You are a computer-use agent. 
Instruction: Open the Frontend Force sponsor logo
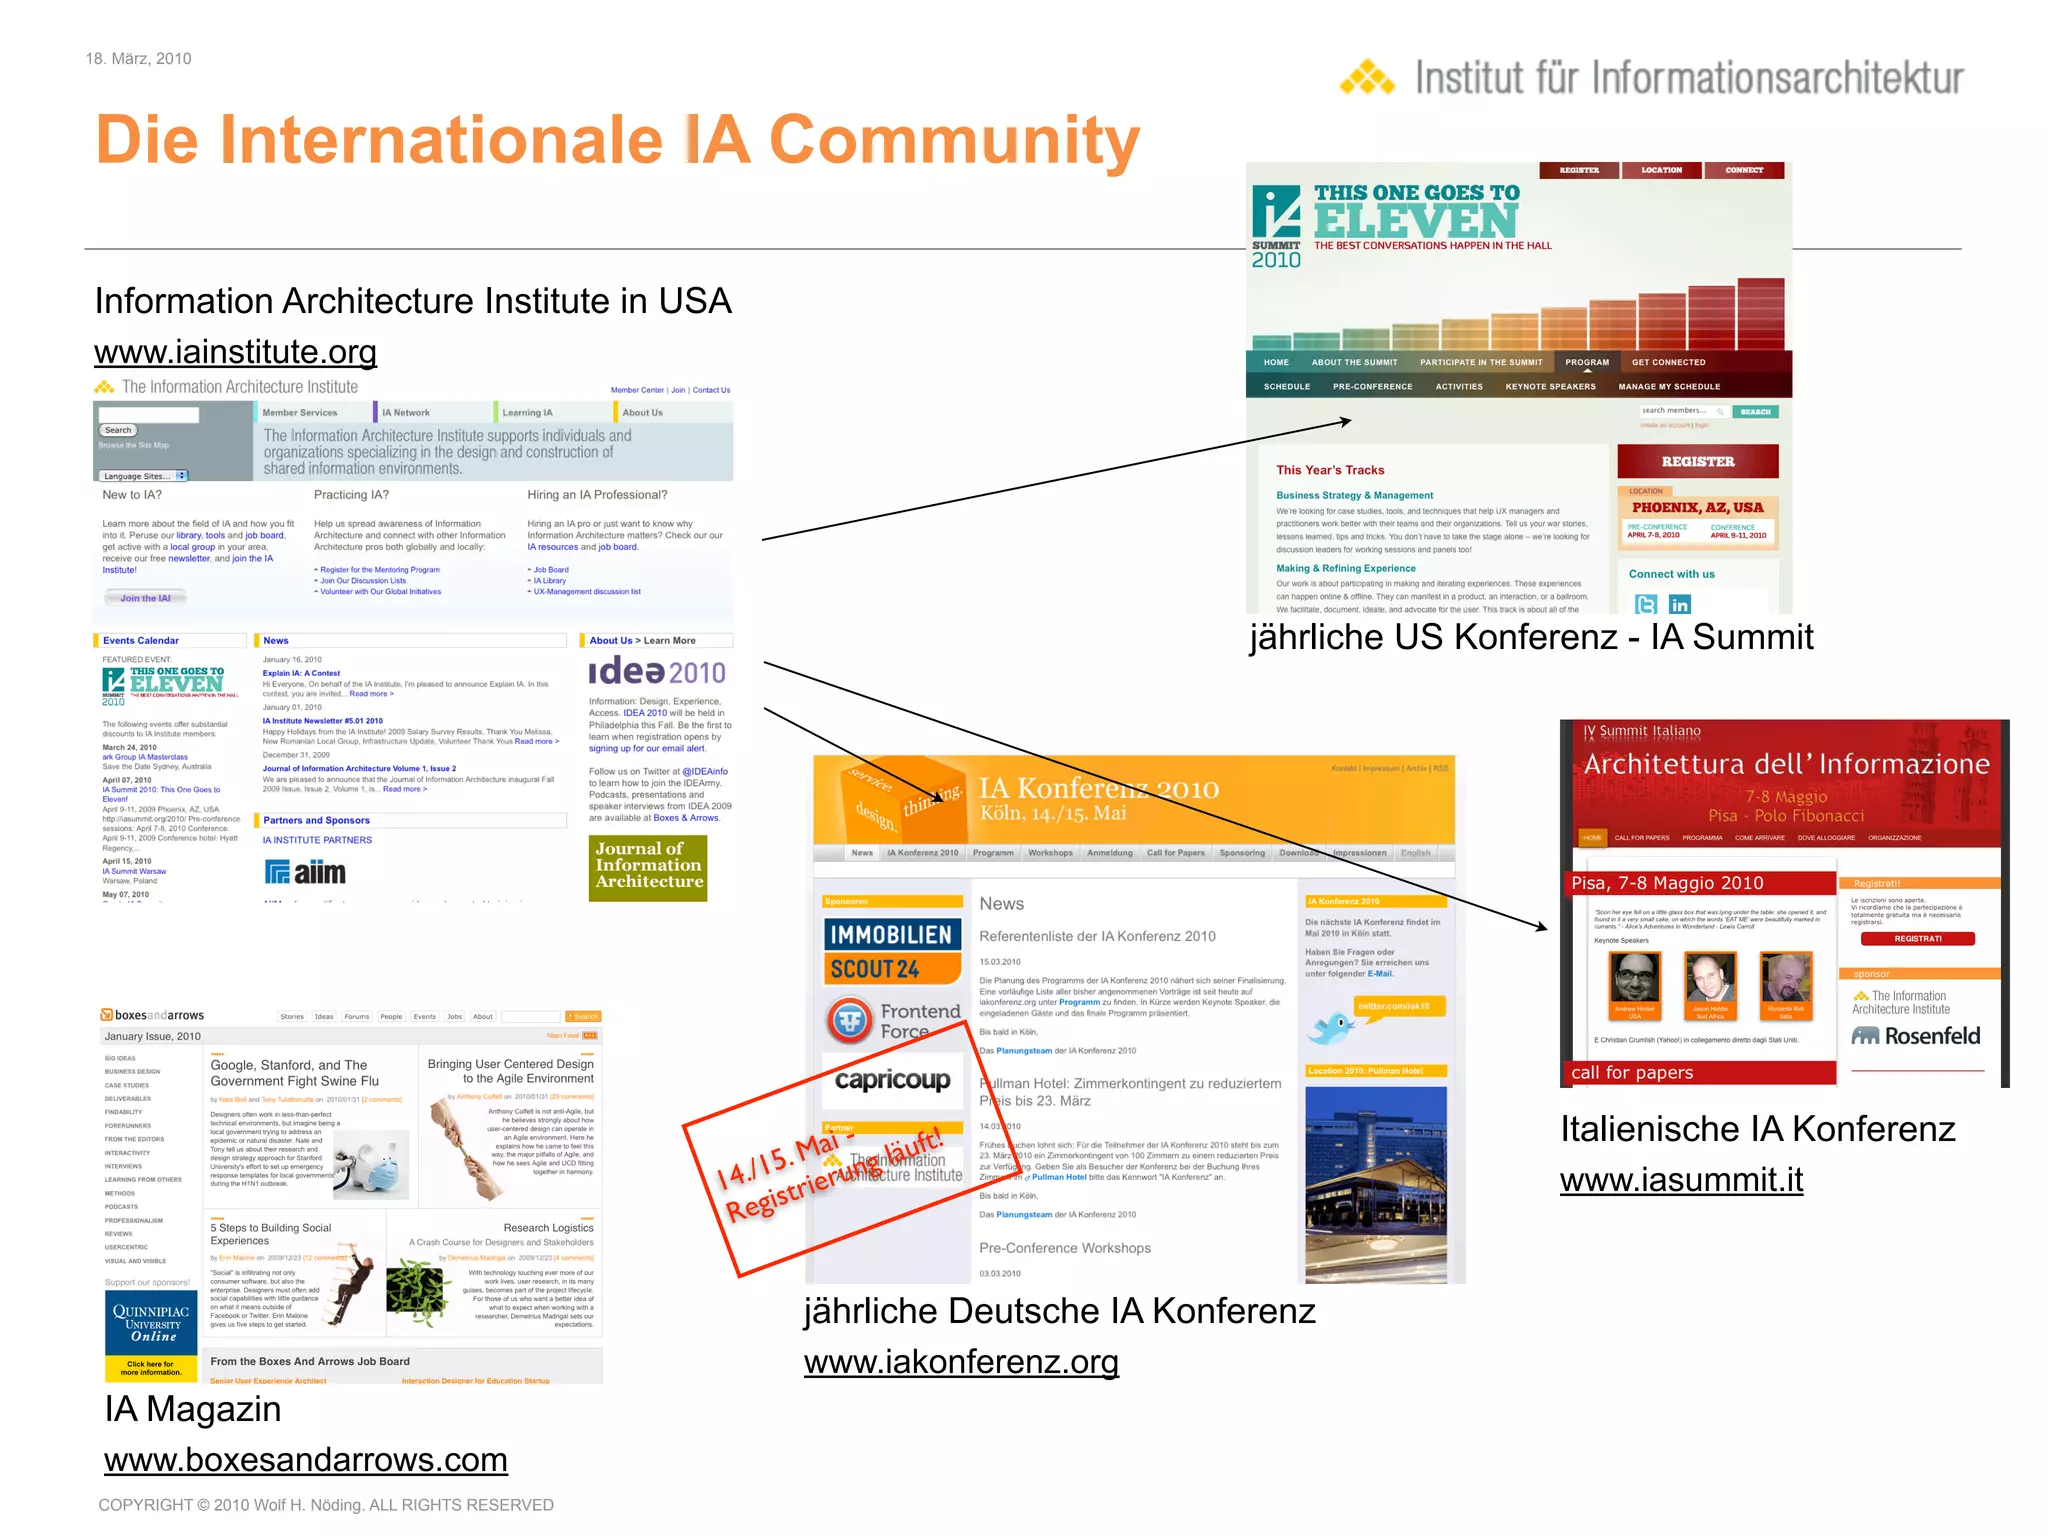[x=893, y=1021]
